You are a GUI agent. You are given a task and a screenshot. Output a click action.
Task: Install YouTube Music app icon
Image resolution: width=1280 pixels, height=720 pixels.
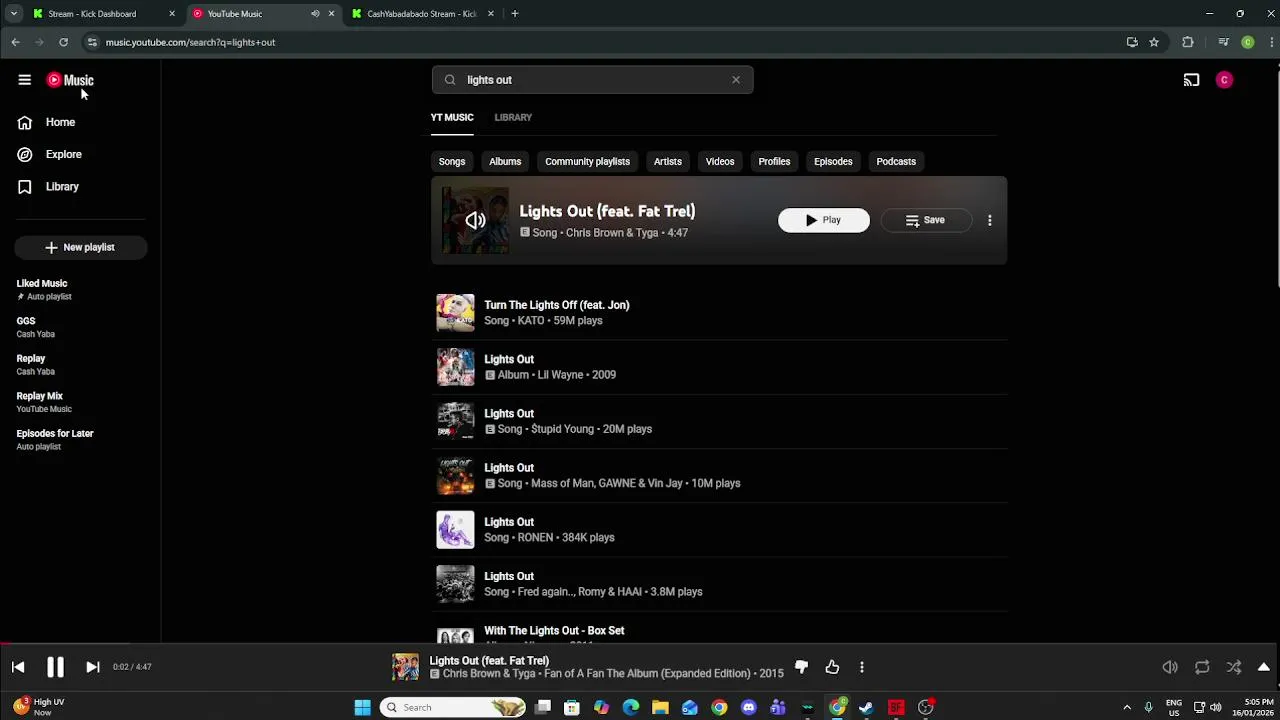pyautogui.click(x=1132, y=42)
